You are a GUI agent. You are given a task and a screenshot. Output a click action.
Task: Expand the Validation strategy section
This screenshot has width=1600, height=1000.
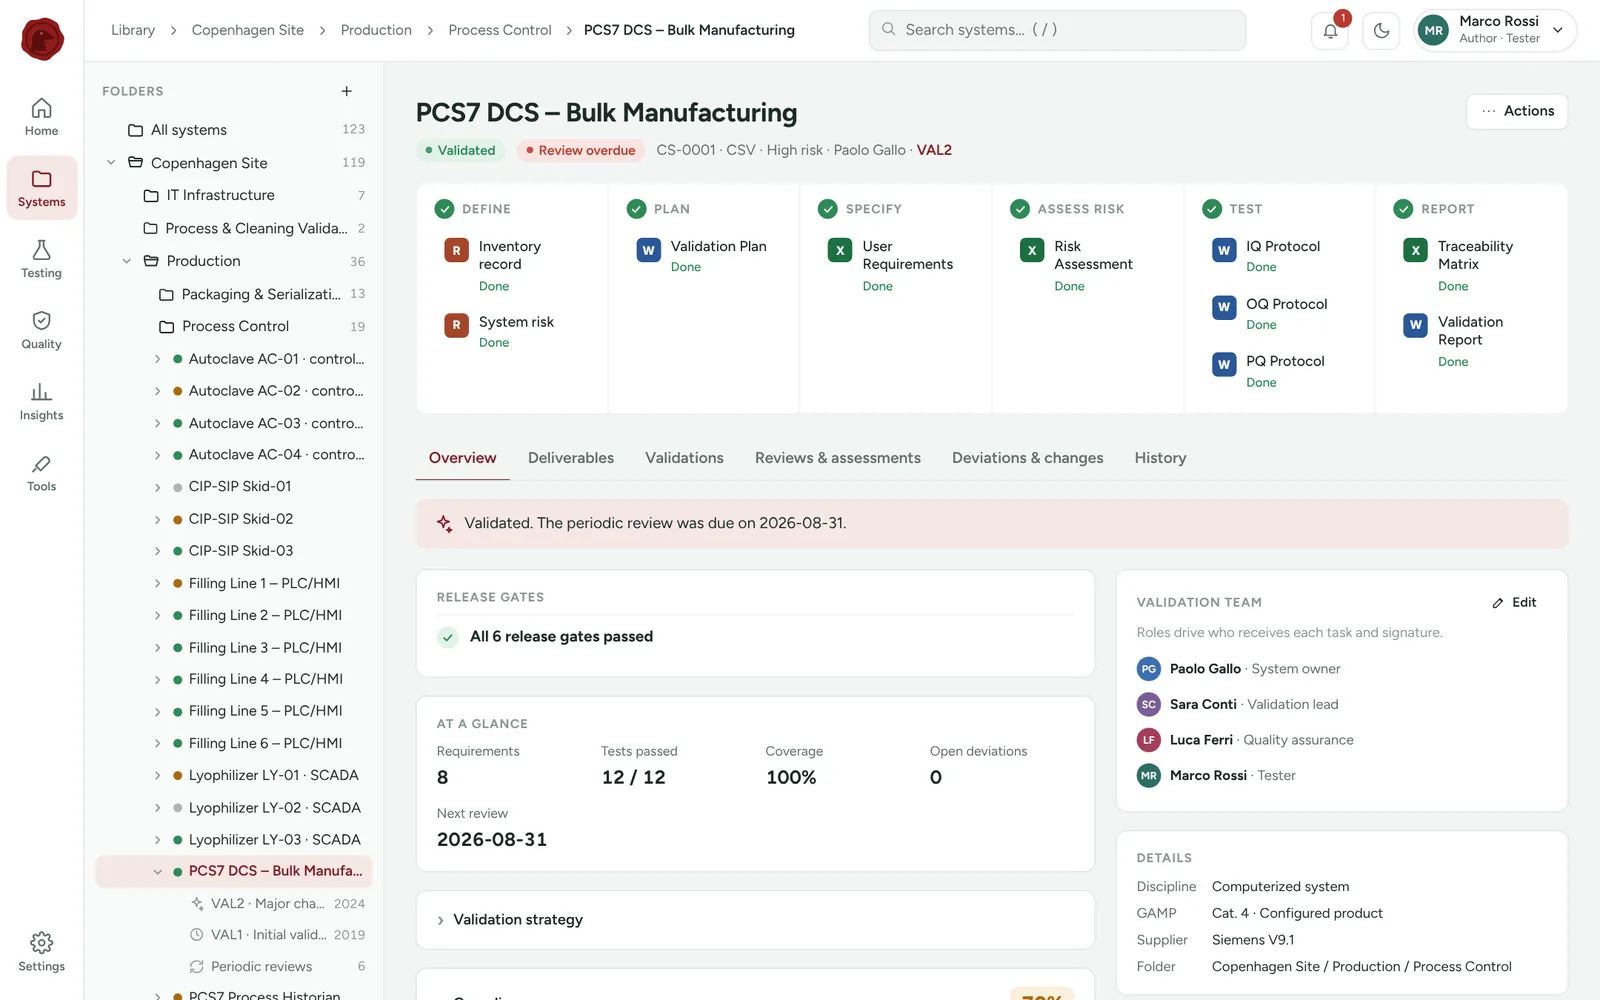point(755,920)
